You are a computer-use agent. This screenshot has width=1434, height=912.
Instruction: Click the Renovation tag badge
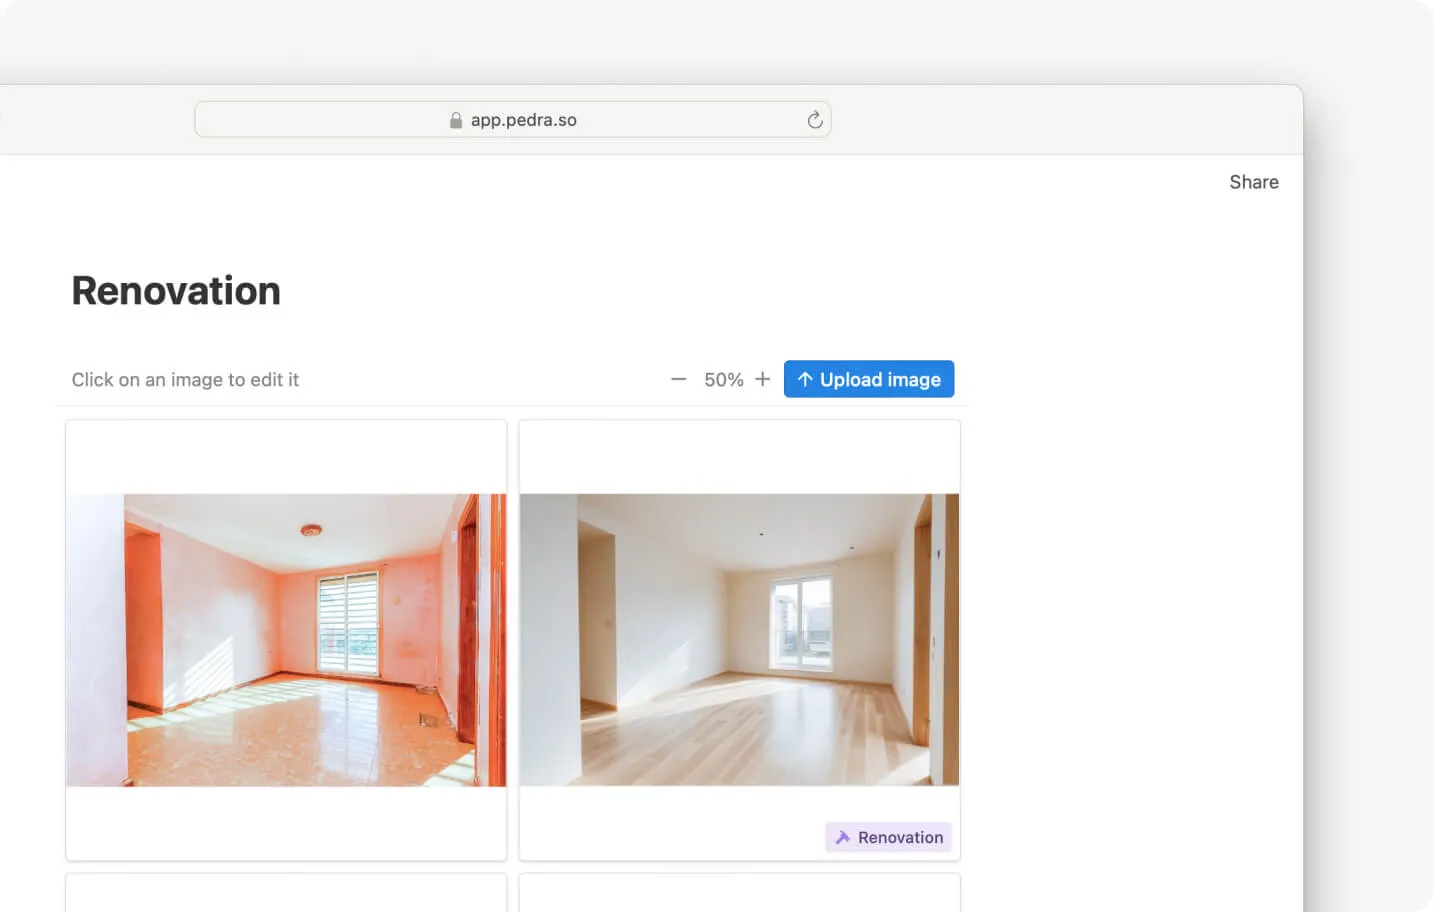pyautogui.click(x=888, y=837)
